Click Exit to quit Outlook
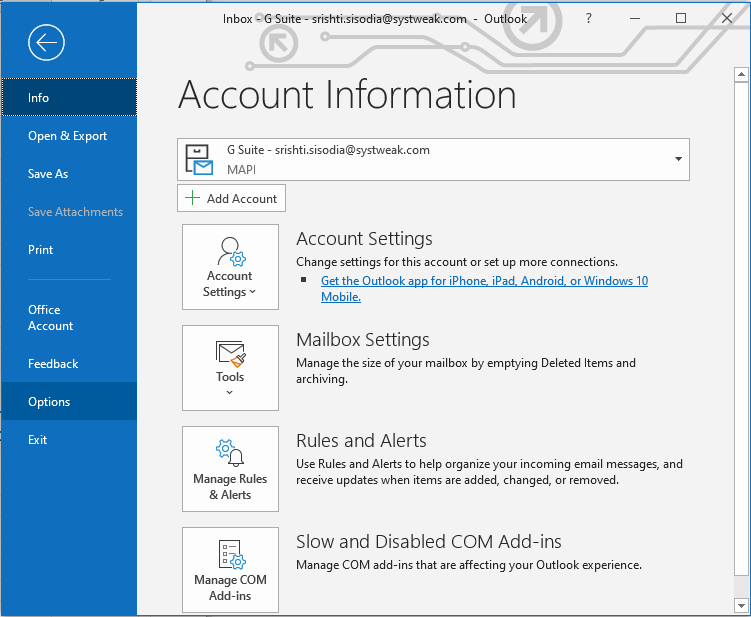Viewport: 751px width, 617px height. coord(69,439)
